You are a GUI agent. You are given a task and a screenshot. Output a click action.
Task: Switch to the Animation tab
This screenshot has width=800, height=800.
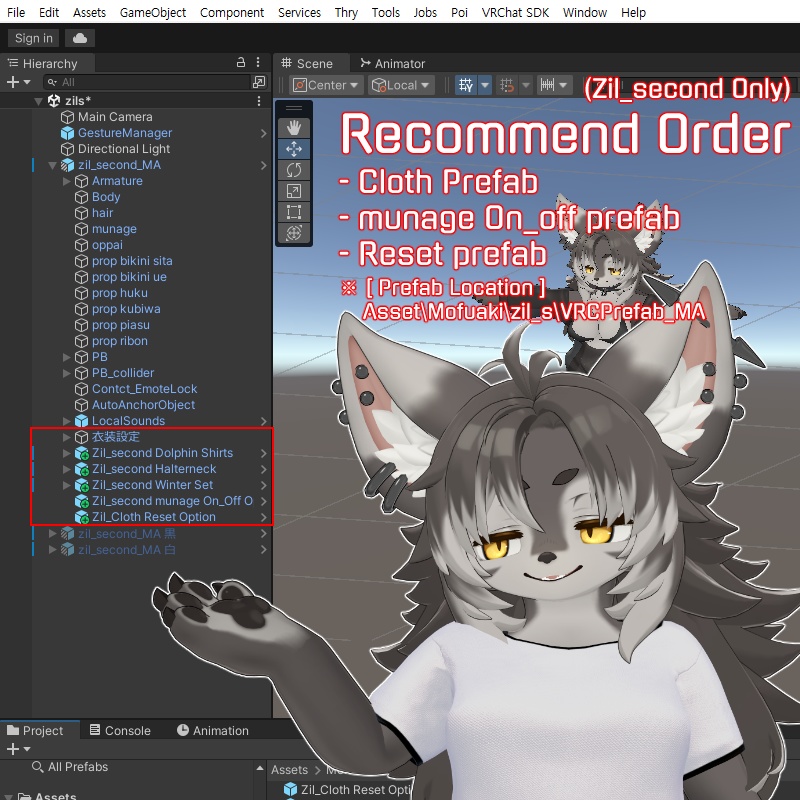213,731
